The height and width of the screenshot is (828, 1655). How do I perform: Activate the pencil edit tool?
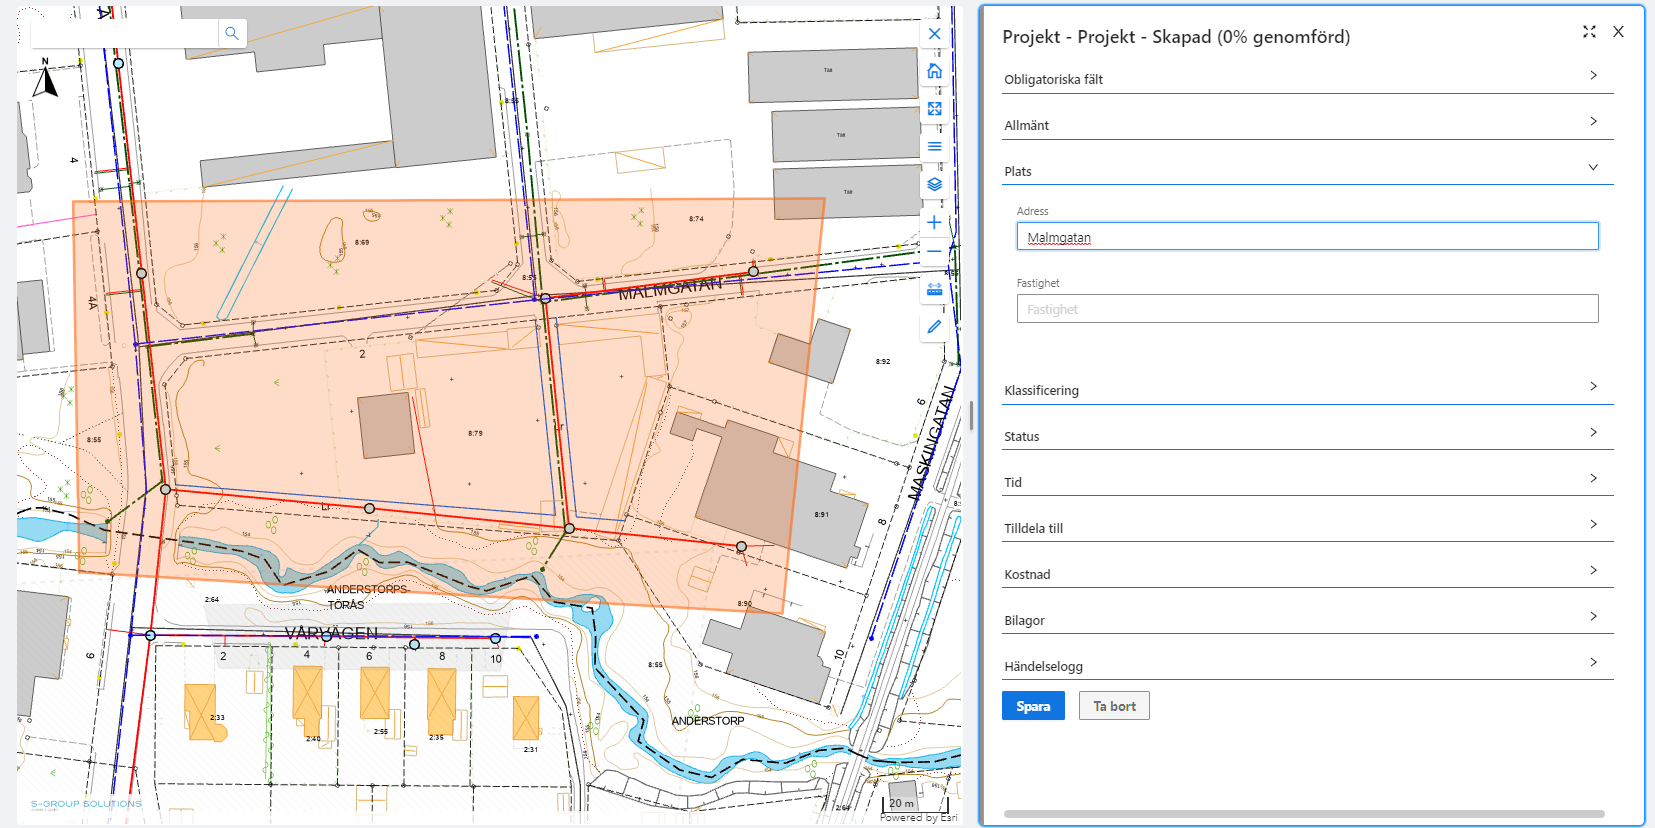[934, 327]
